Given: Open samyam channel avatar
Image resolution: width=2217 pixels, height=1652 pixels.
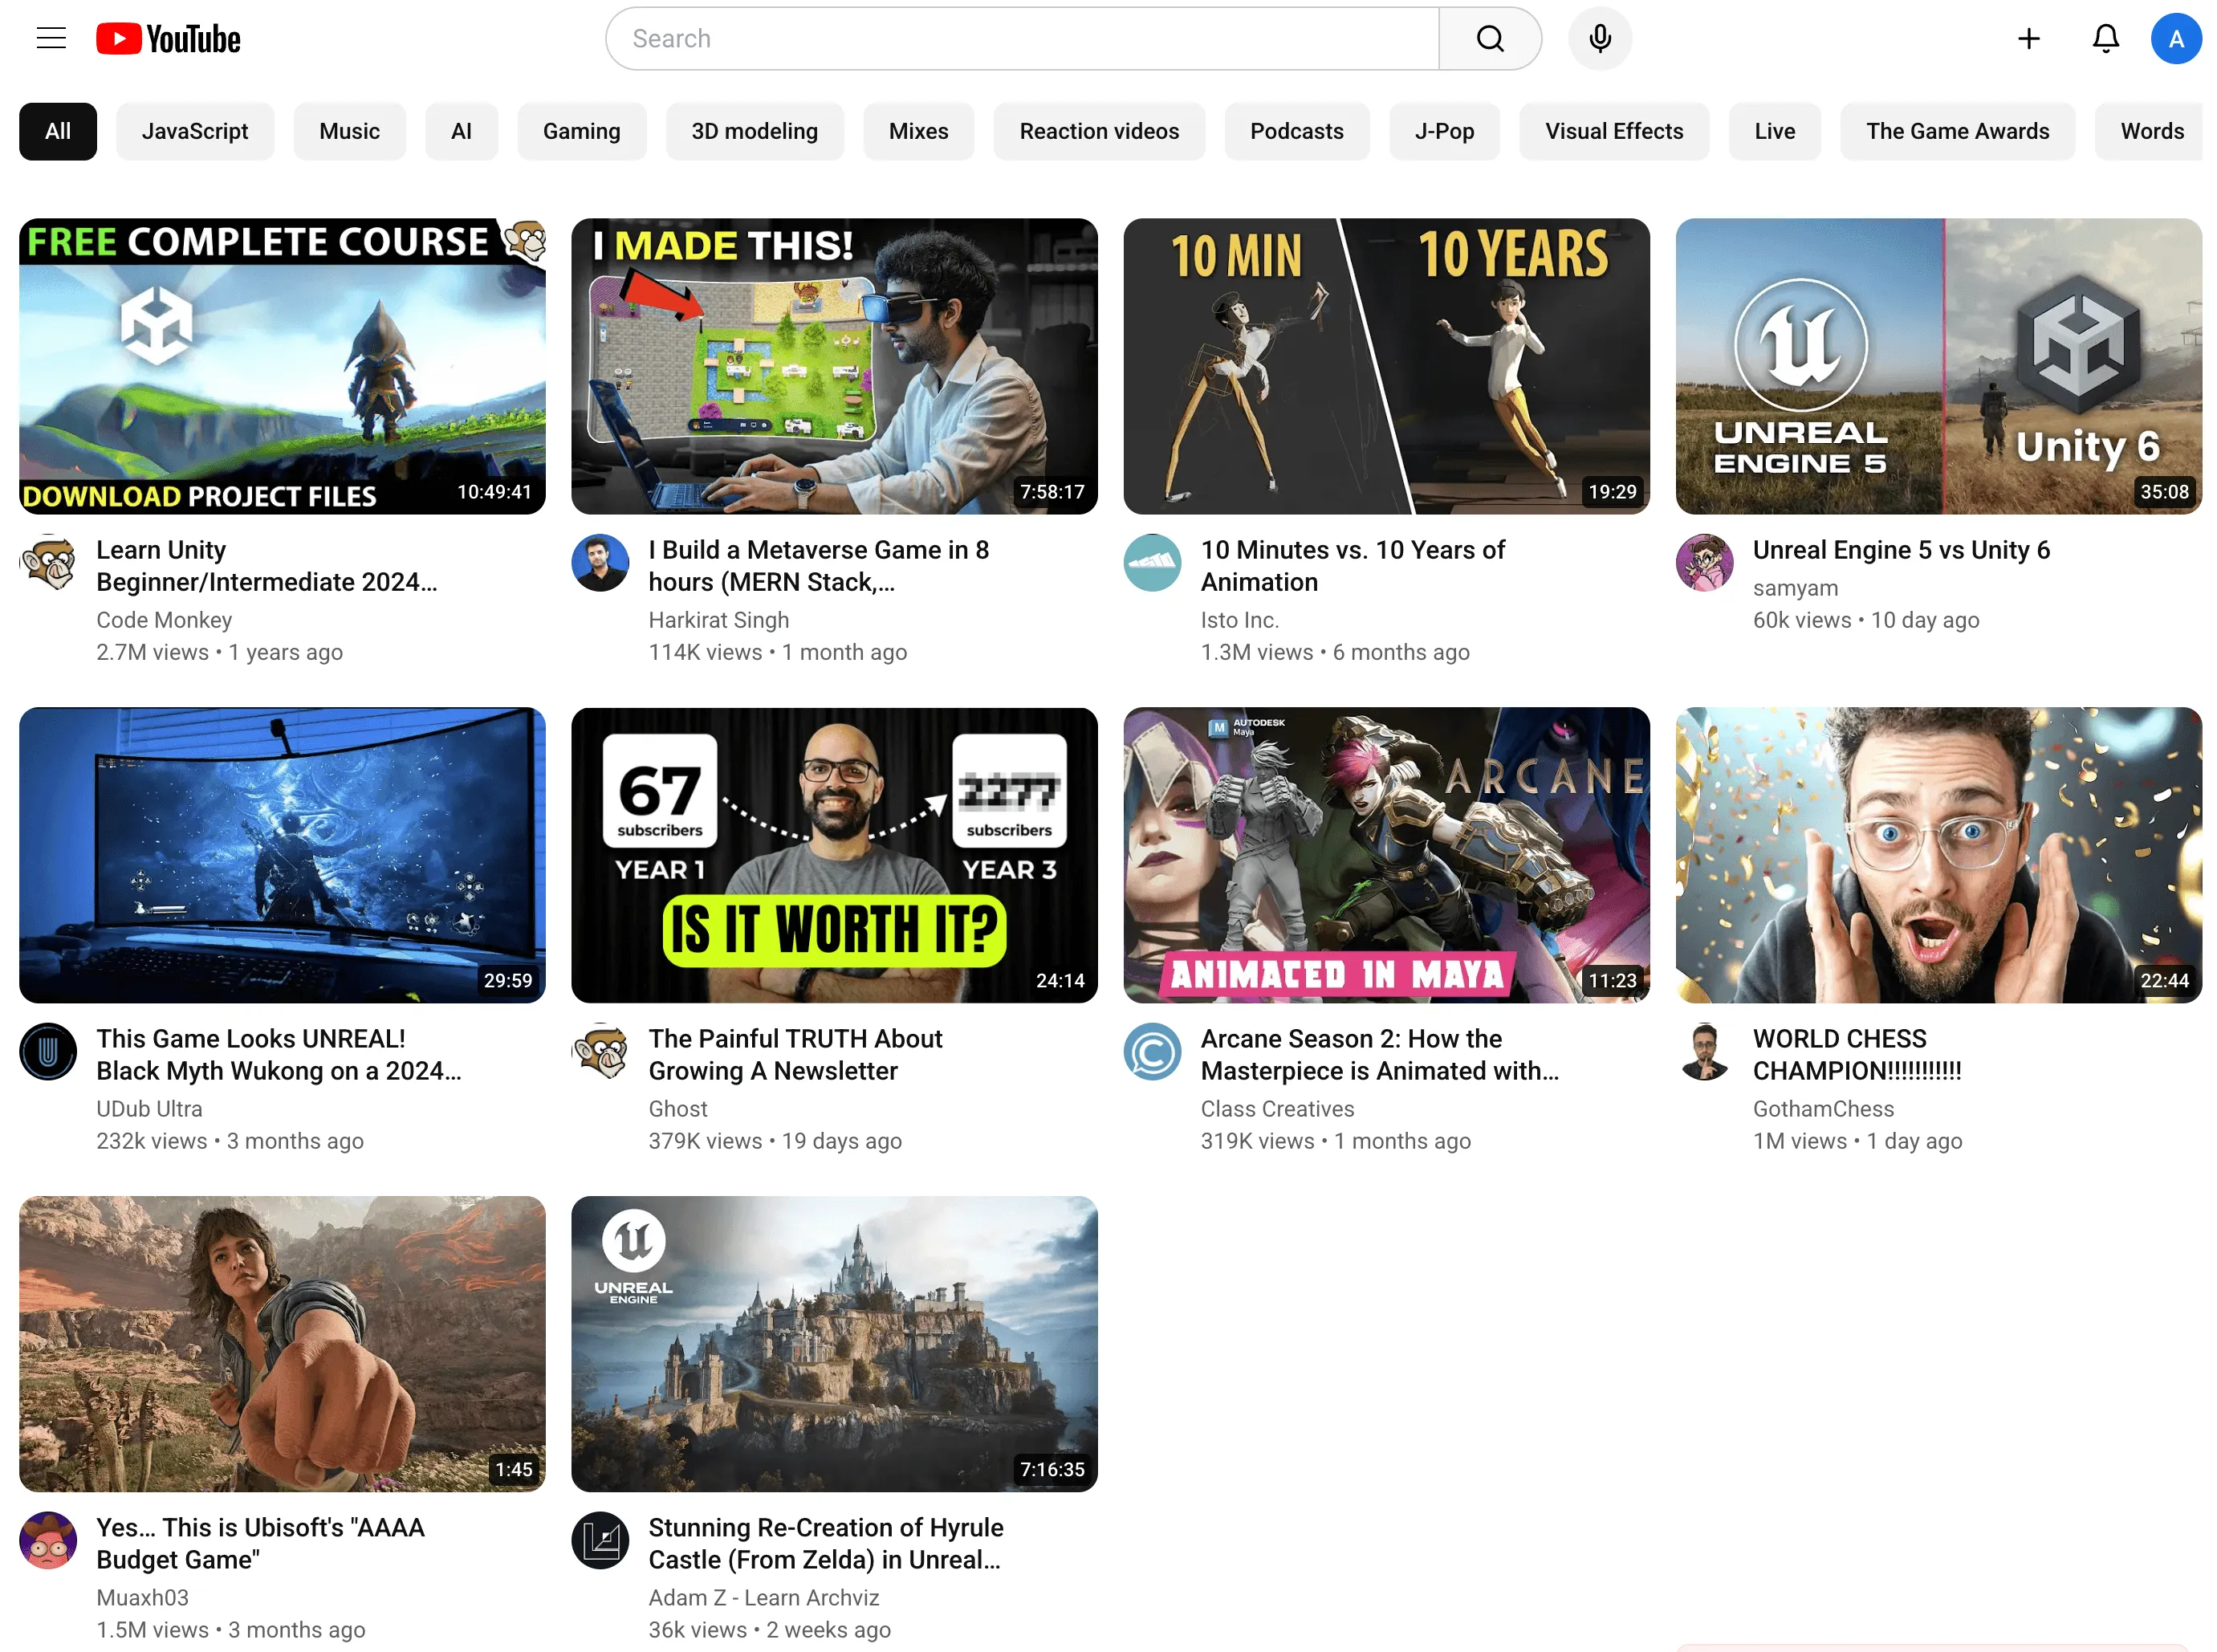Looking at the screenshot, I should tap(1704, 563).
